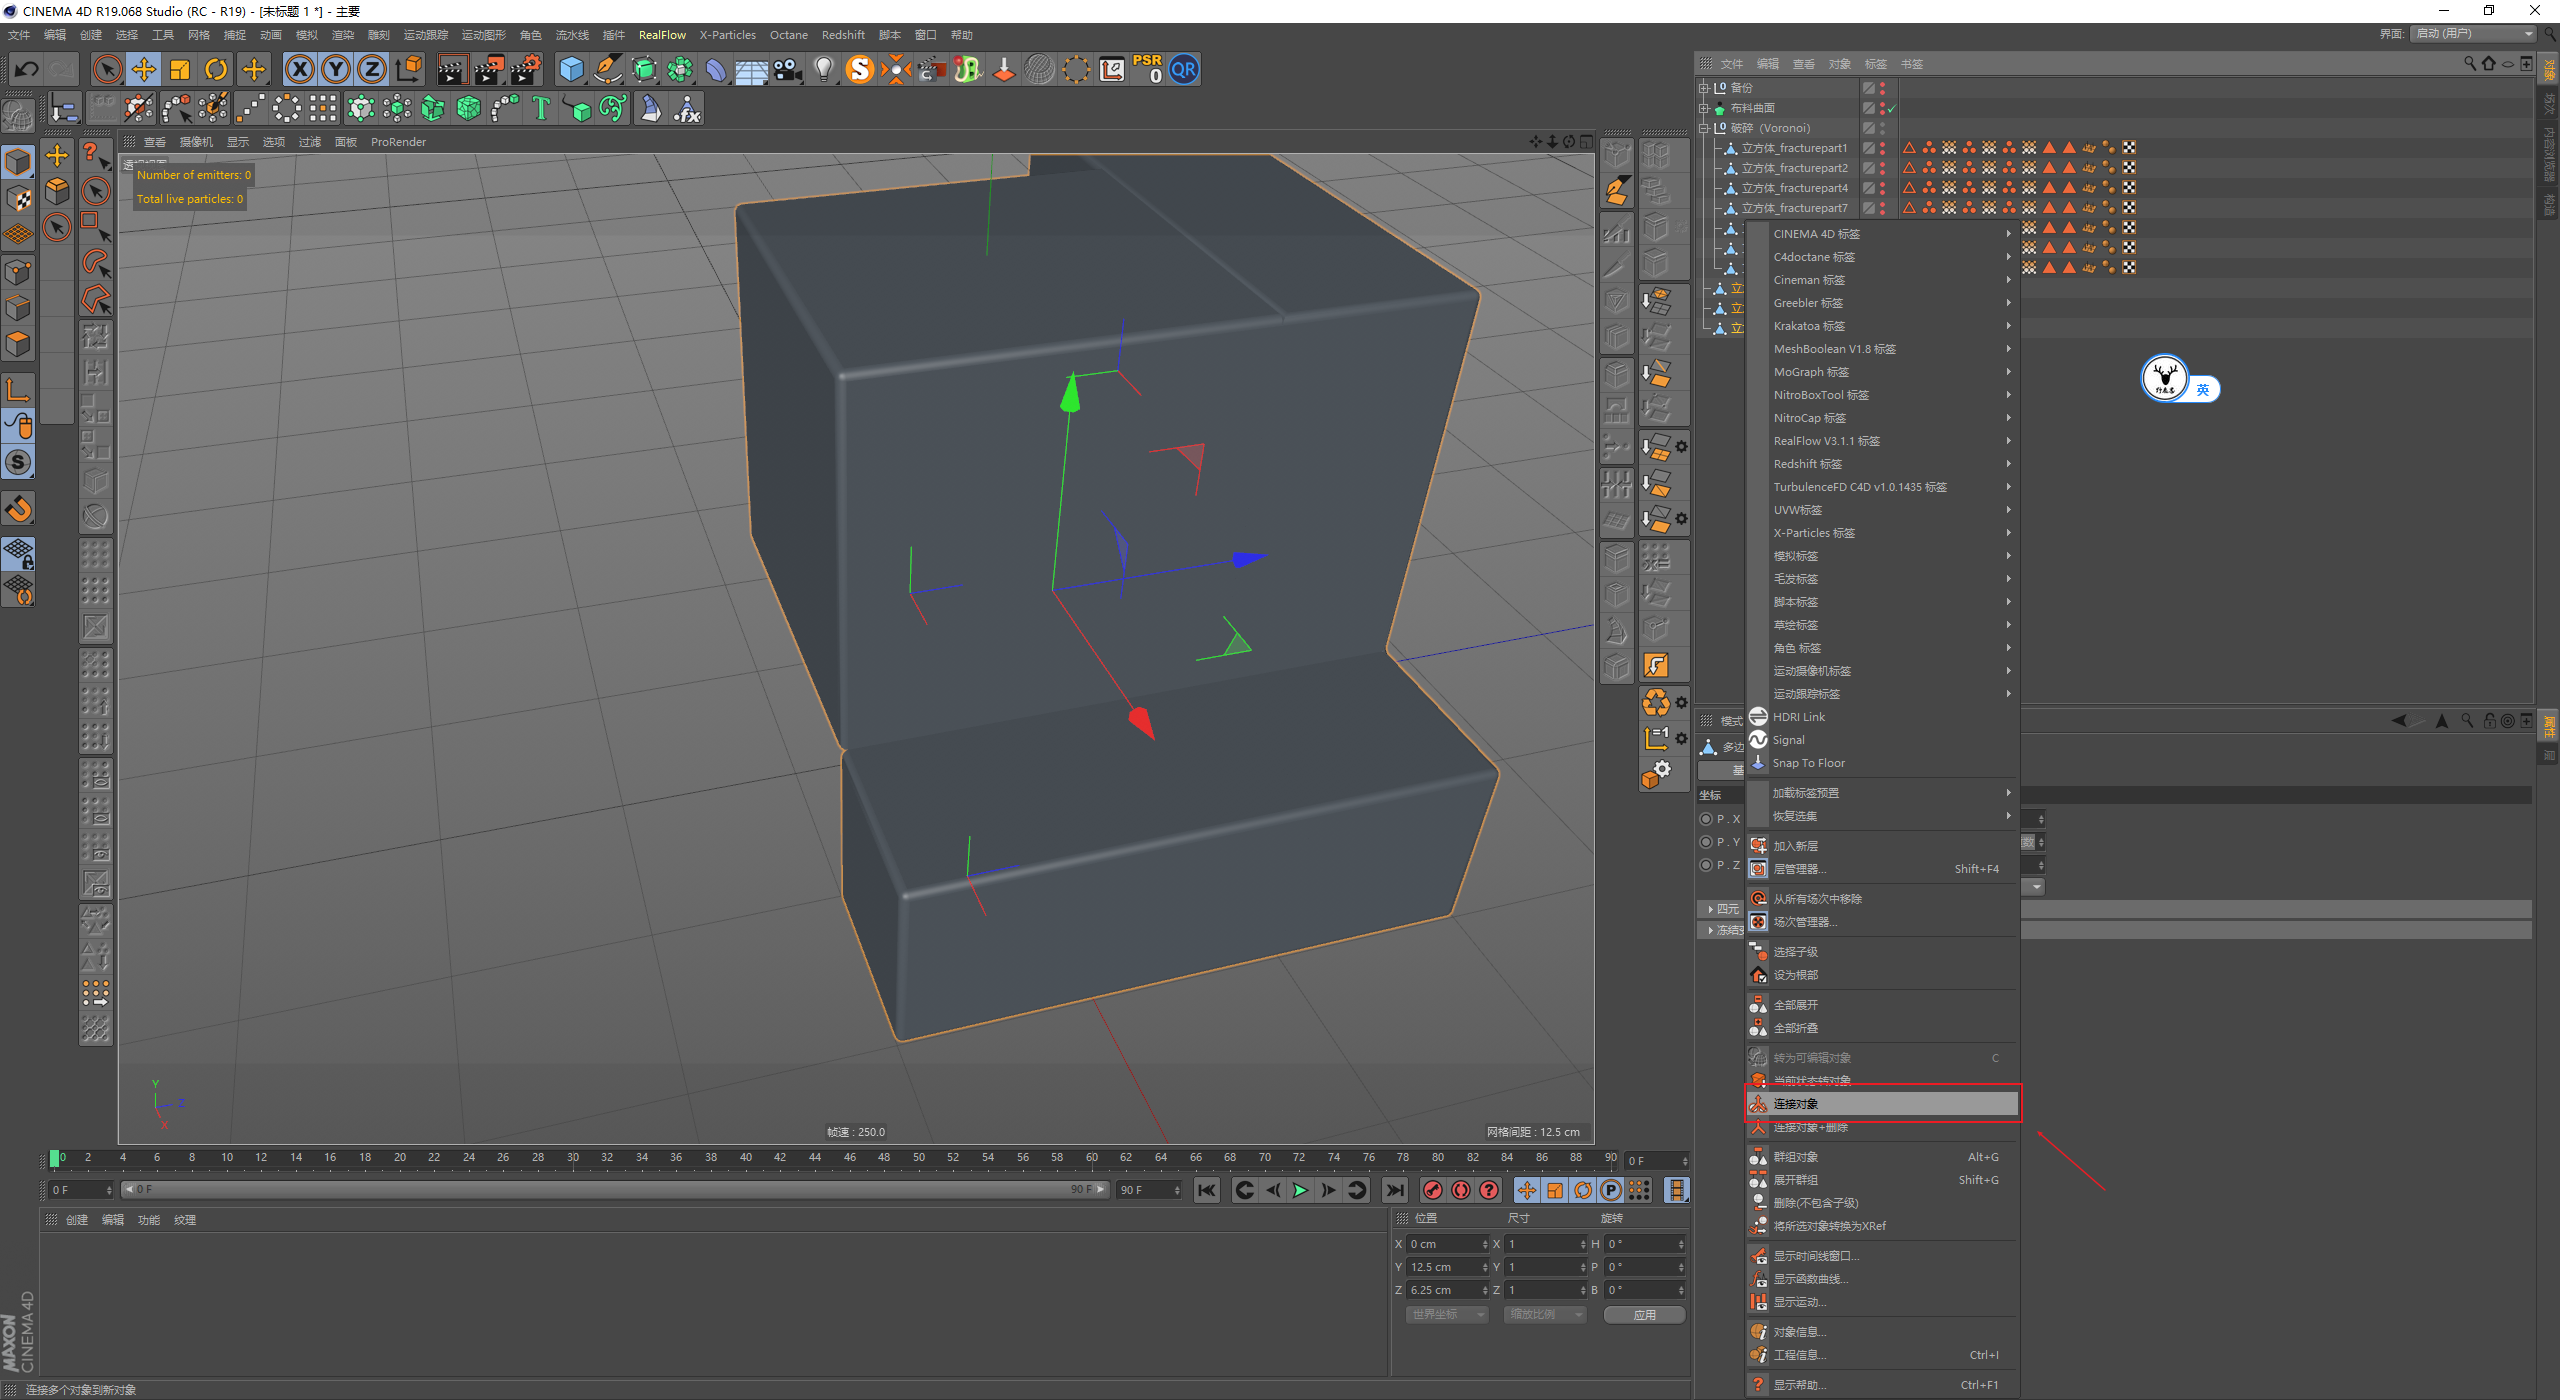The height and width of the screenshot is (1400, 2560).
Task: Click the blue QR toolbar icon
Action: [x=1184, y=69]
